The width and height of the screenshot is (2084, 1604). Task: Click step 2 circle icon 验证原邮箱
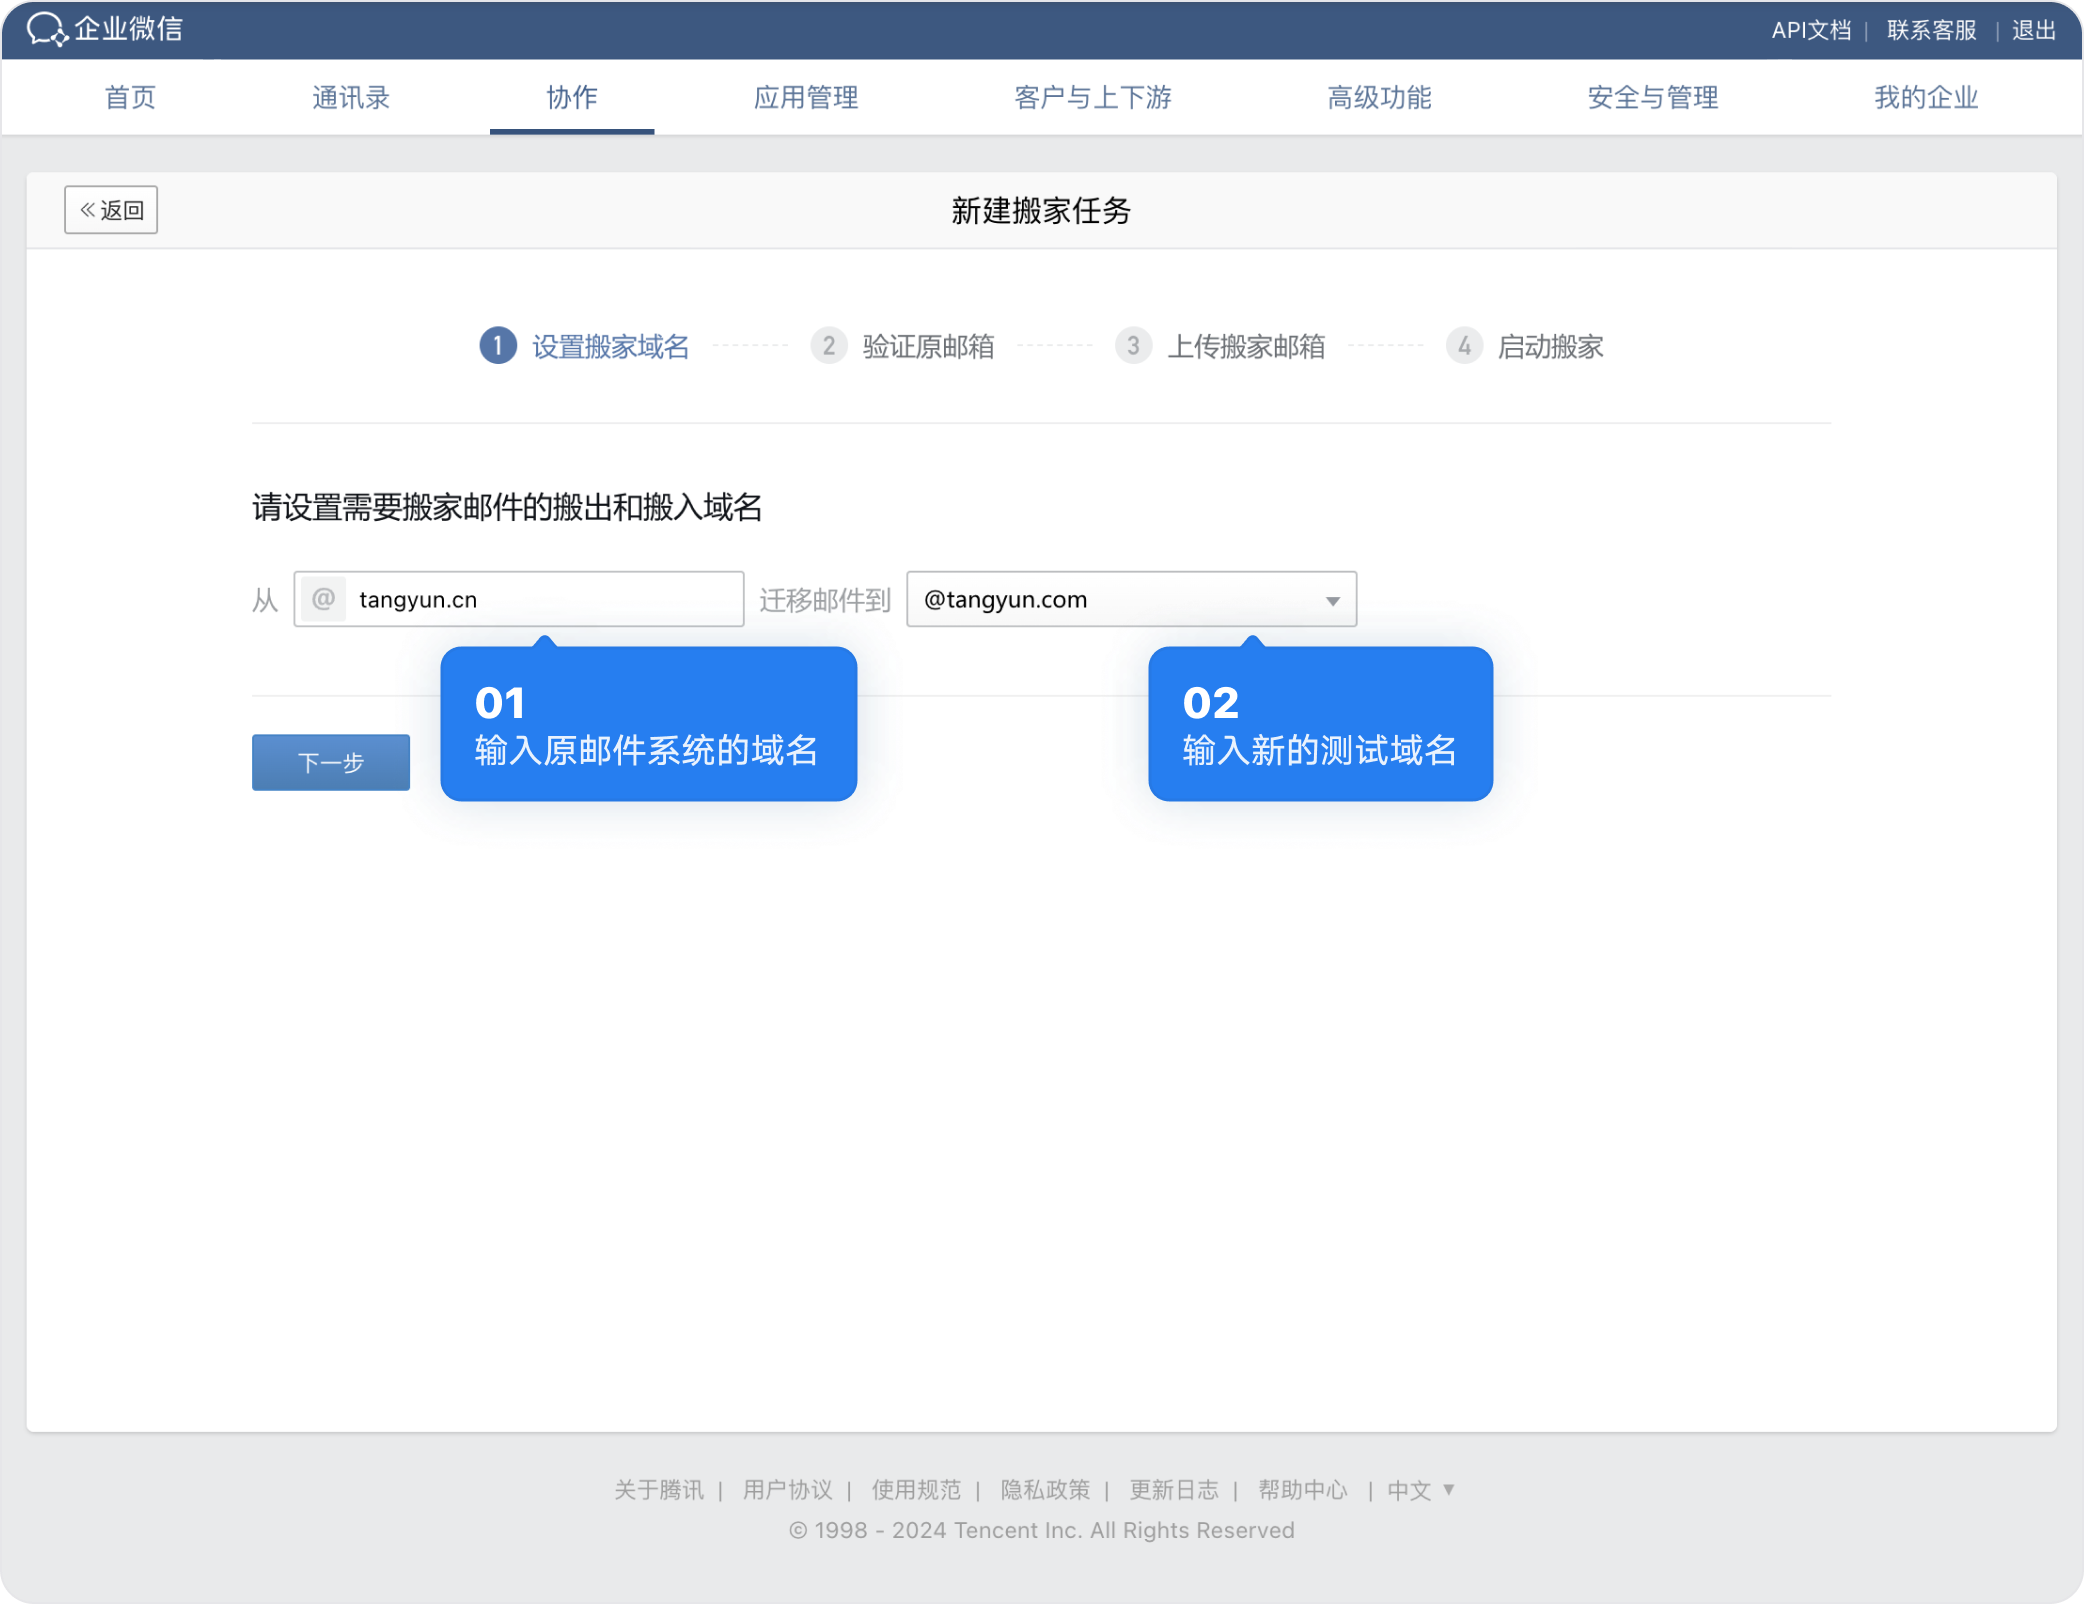coord(828,346)
